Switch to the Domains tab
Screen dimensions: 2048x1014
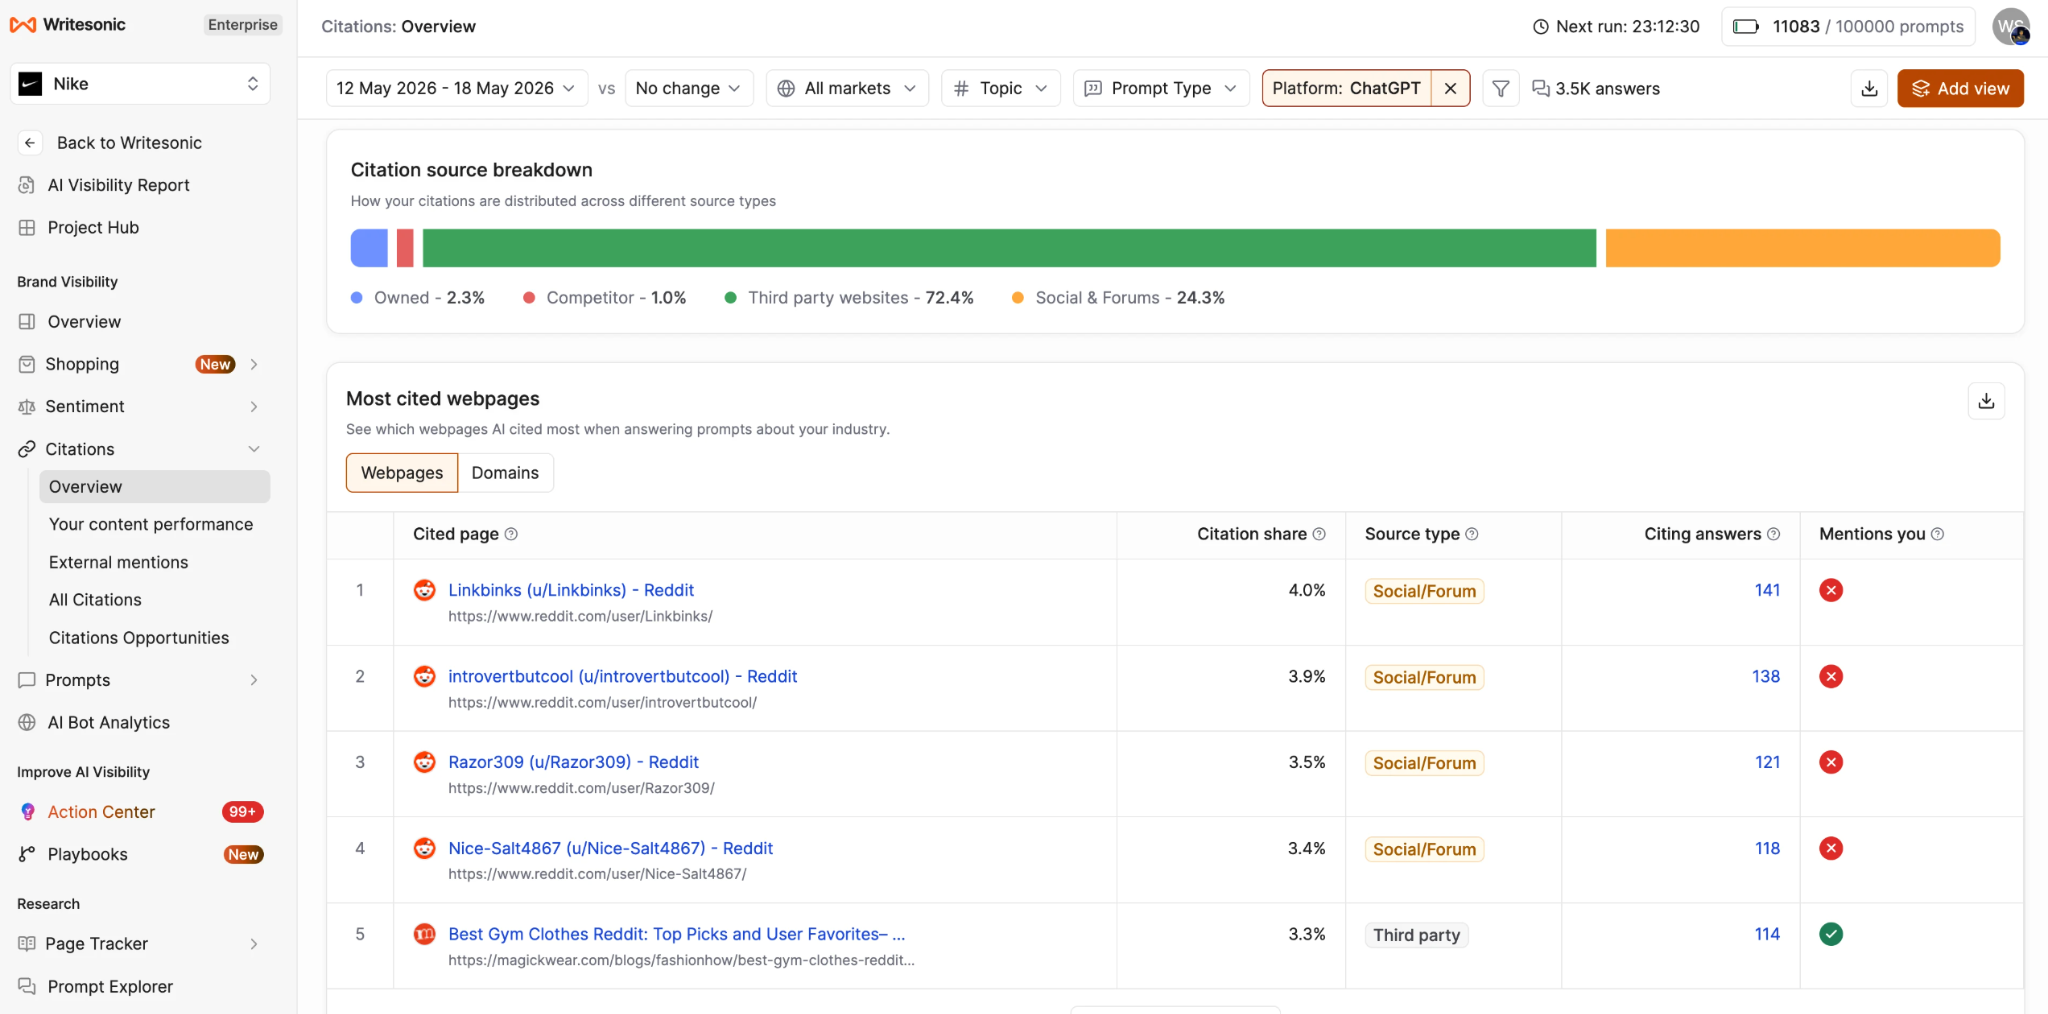(505, 473)
